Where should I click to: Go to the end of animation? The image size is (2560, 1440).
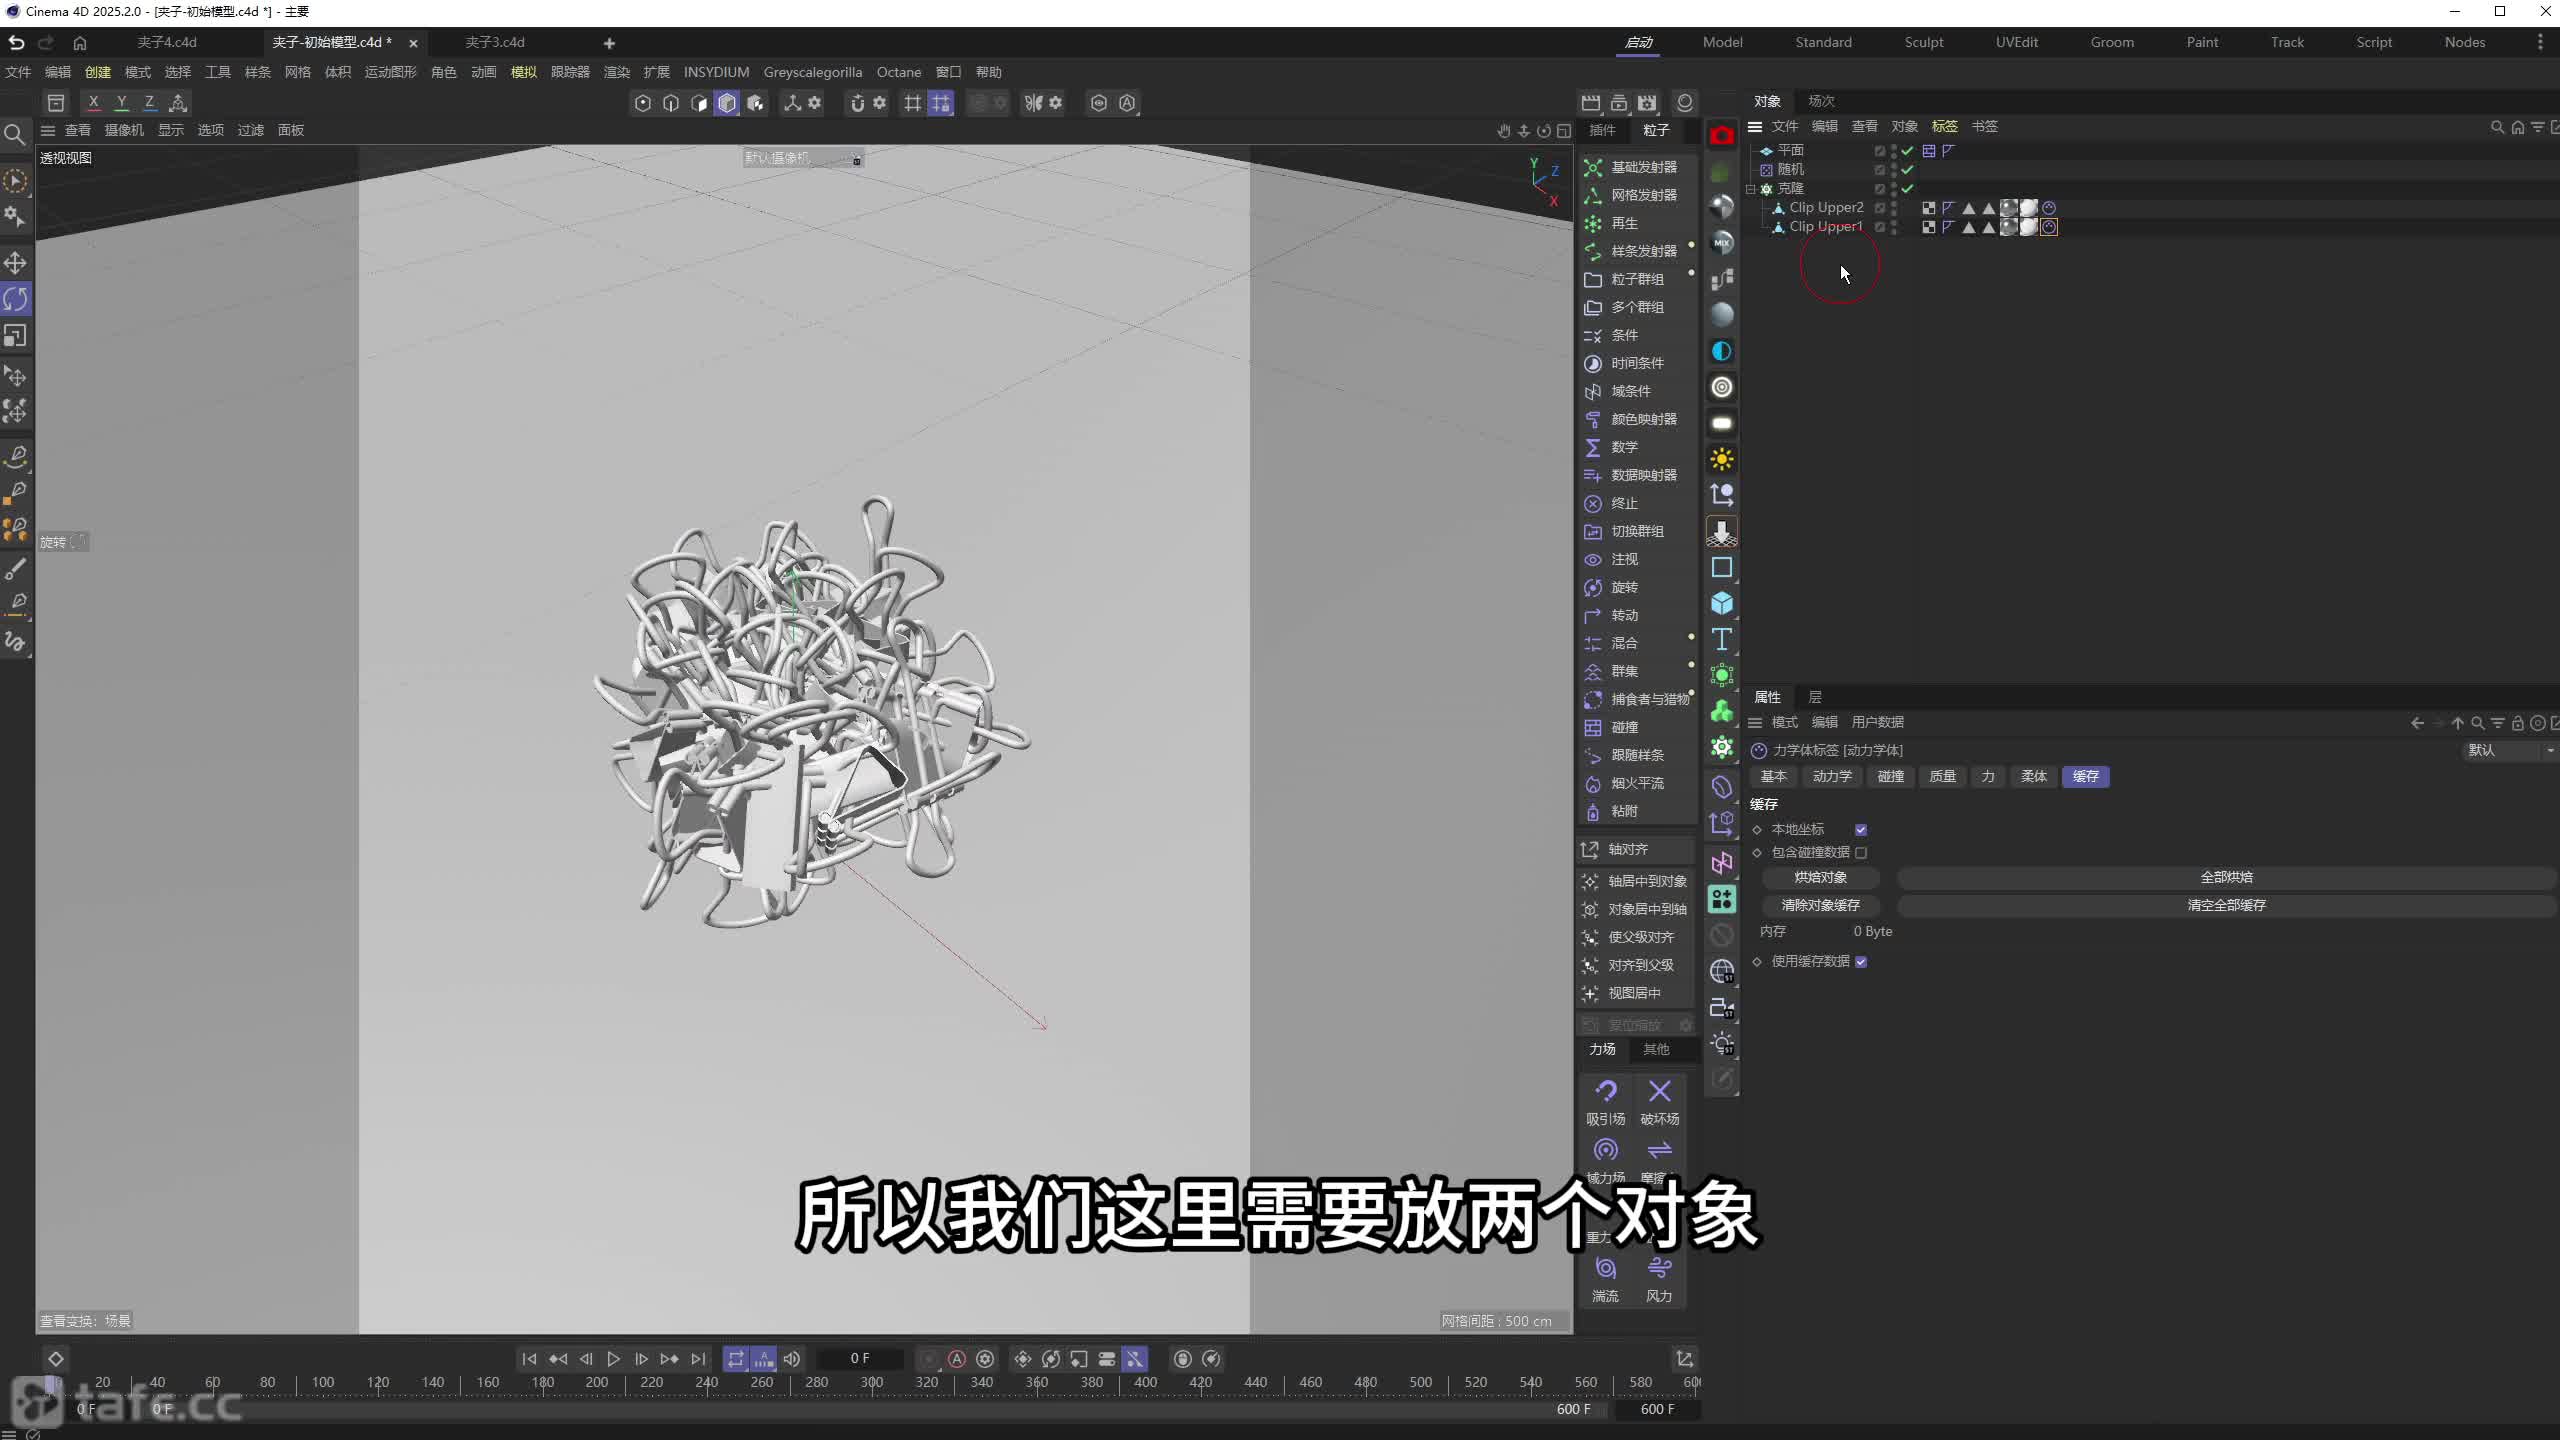[698, 1359]
